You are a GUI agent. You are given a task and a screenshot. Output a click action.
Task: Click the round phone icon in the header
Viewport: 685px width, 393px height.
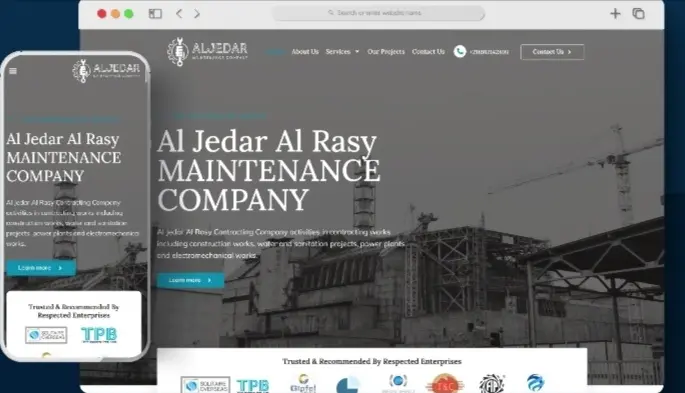click(460, 52)
